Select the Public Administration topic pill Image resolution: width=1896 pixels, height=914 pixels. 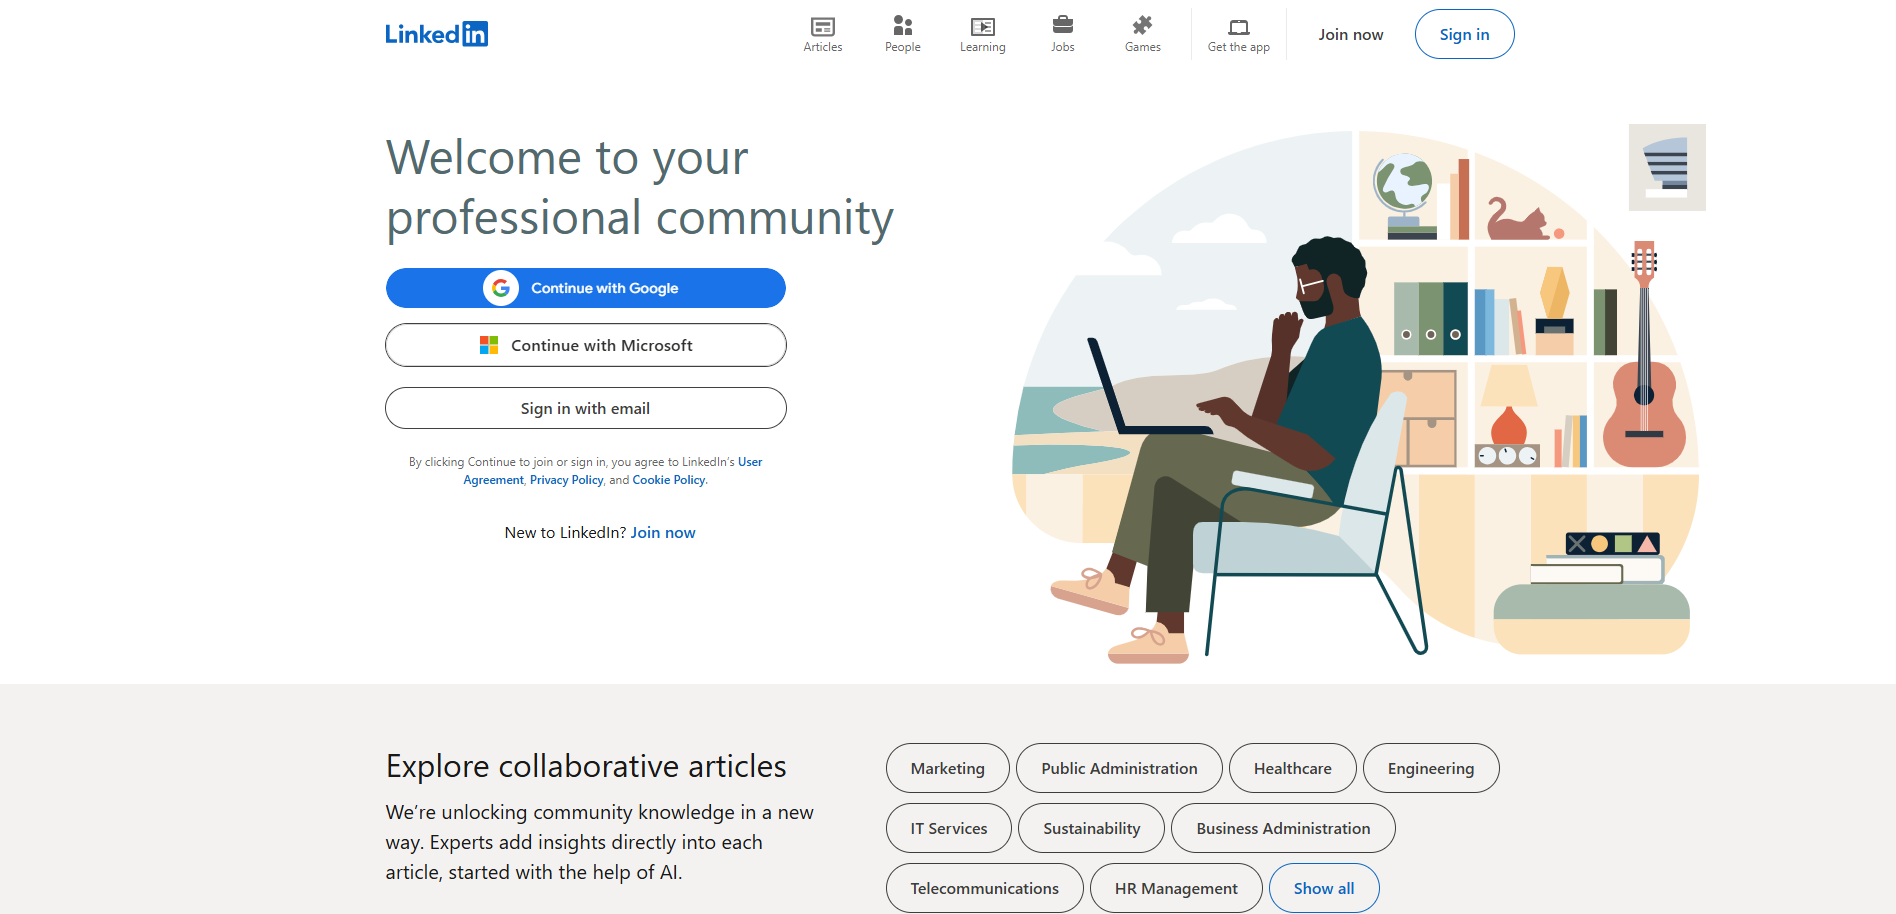tap(1119, 768)
